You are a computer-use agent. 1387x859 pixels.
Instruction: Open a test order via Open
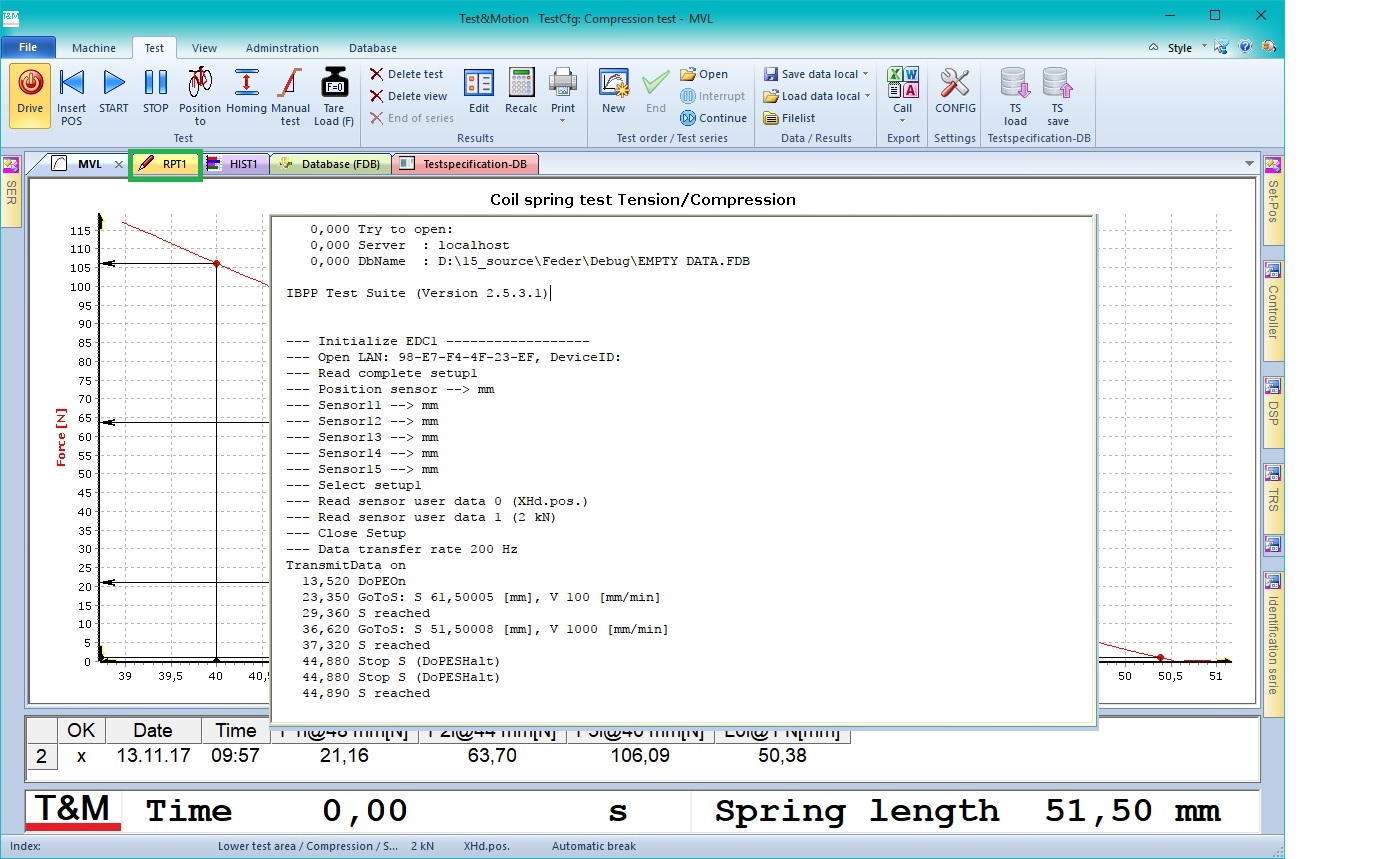(704, 74)
